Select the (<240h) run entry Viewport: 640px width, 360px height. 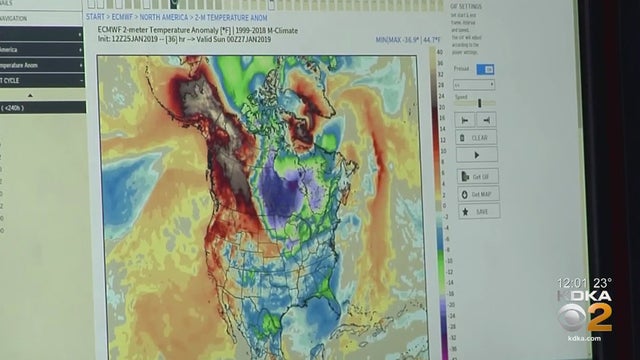[x=42, y=108]
